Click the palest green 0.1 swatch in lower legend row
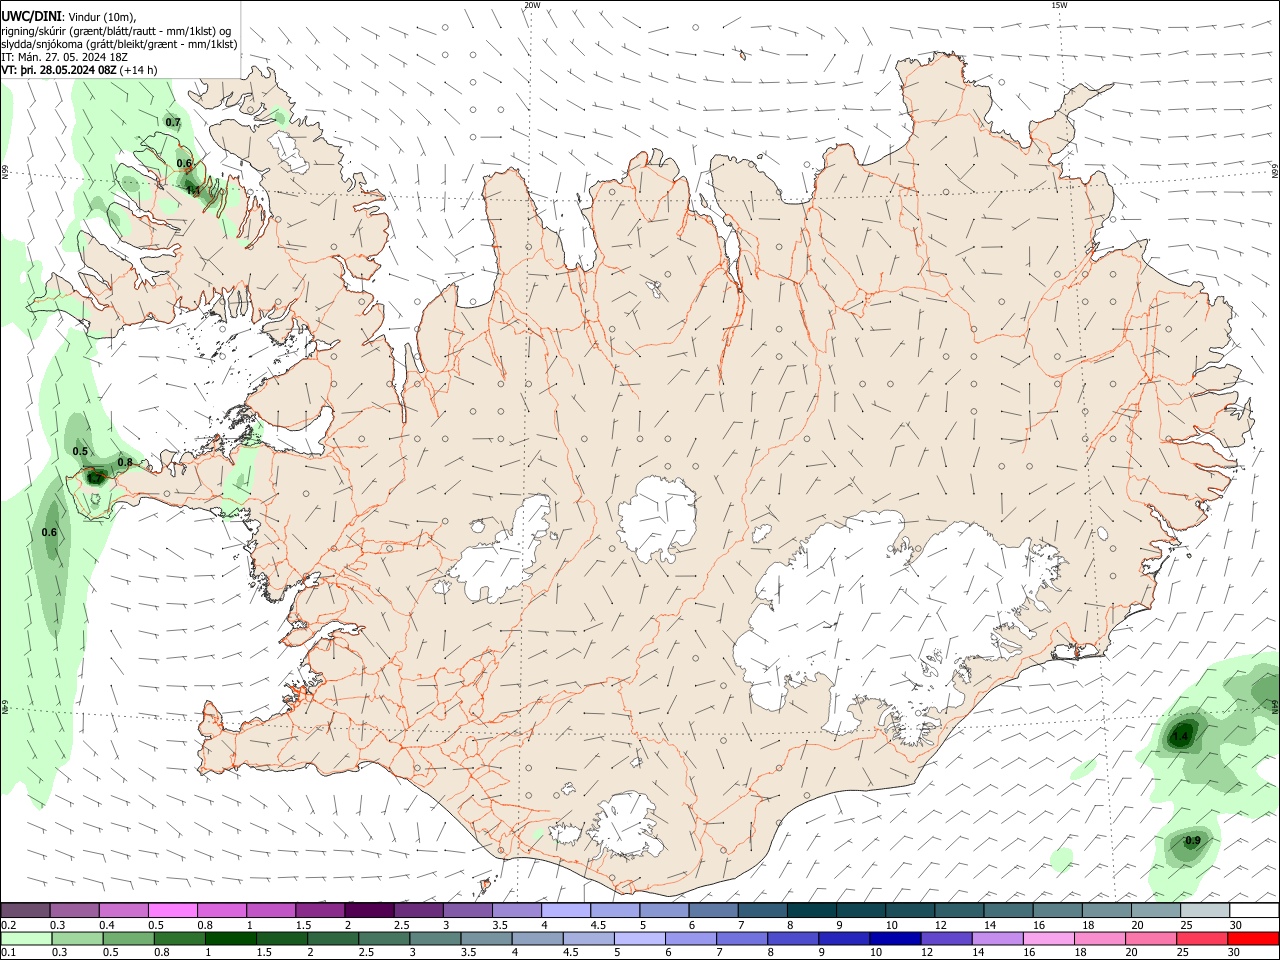 point(27,938)
